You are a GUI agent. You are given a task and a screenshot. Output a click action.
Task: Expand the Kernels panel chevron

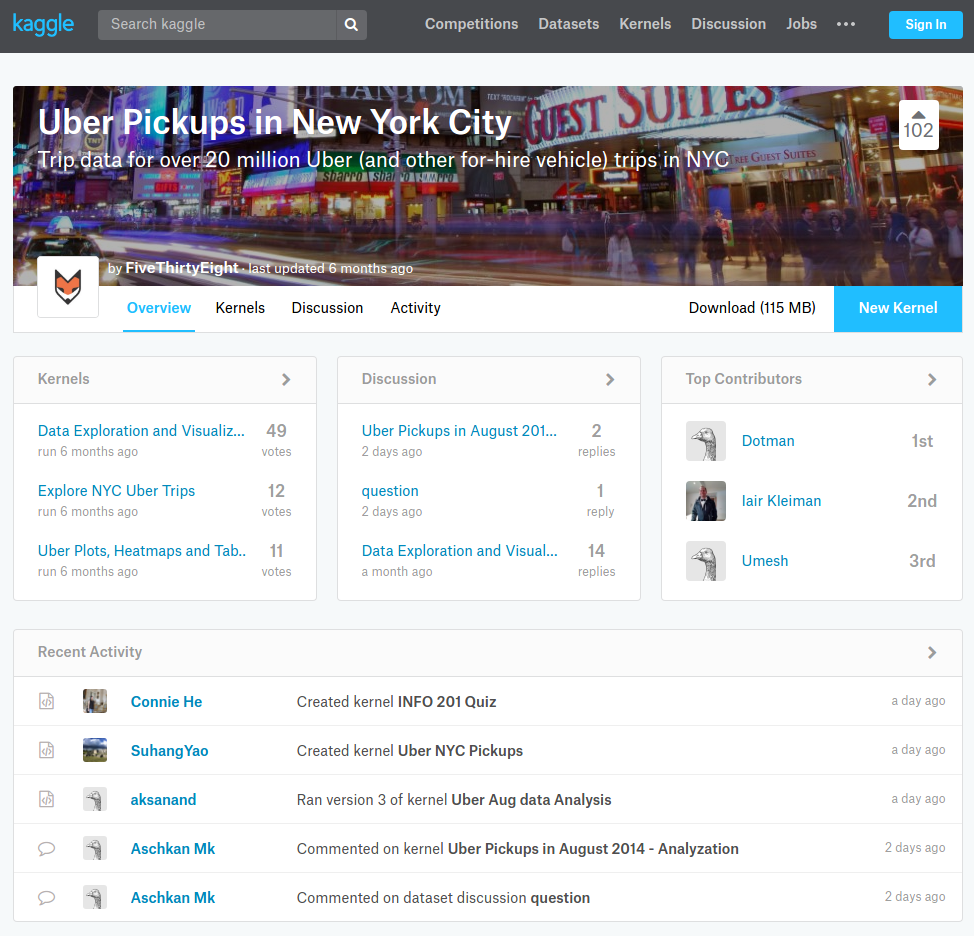coord(286,379)
